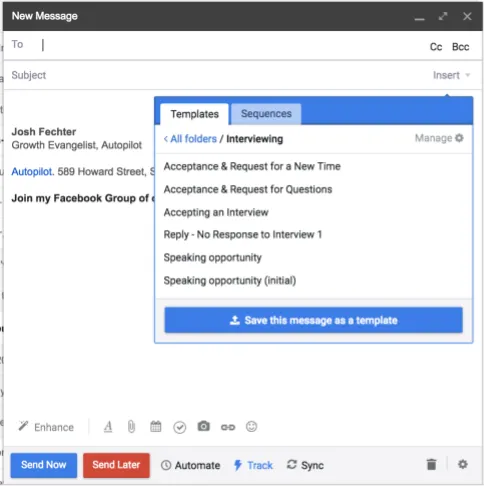Insert photo using camera icon

204,426
